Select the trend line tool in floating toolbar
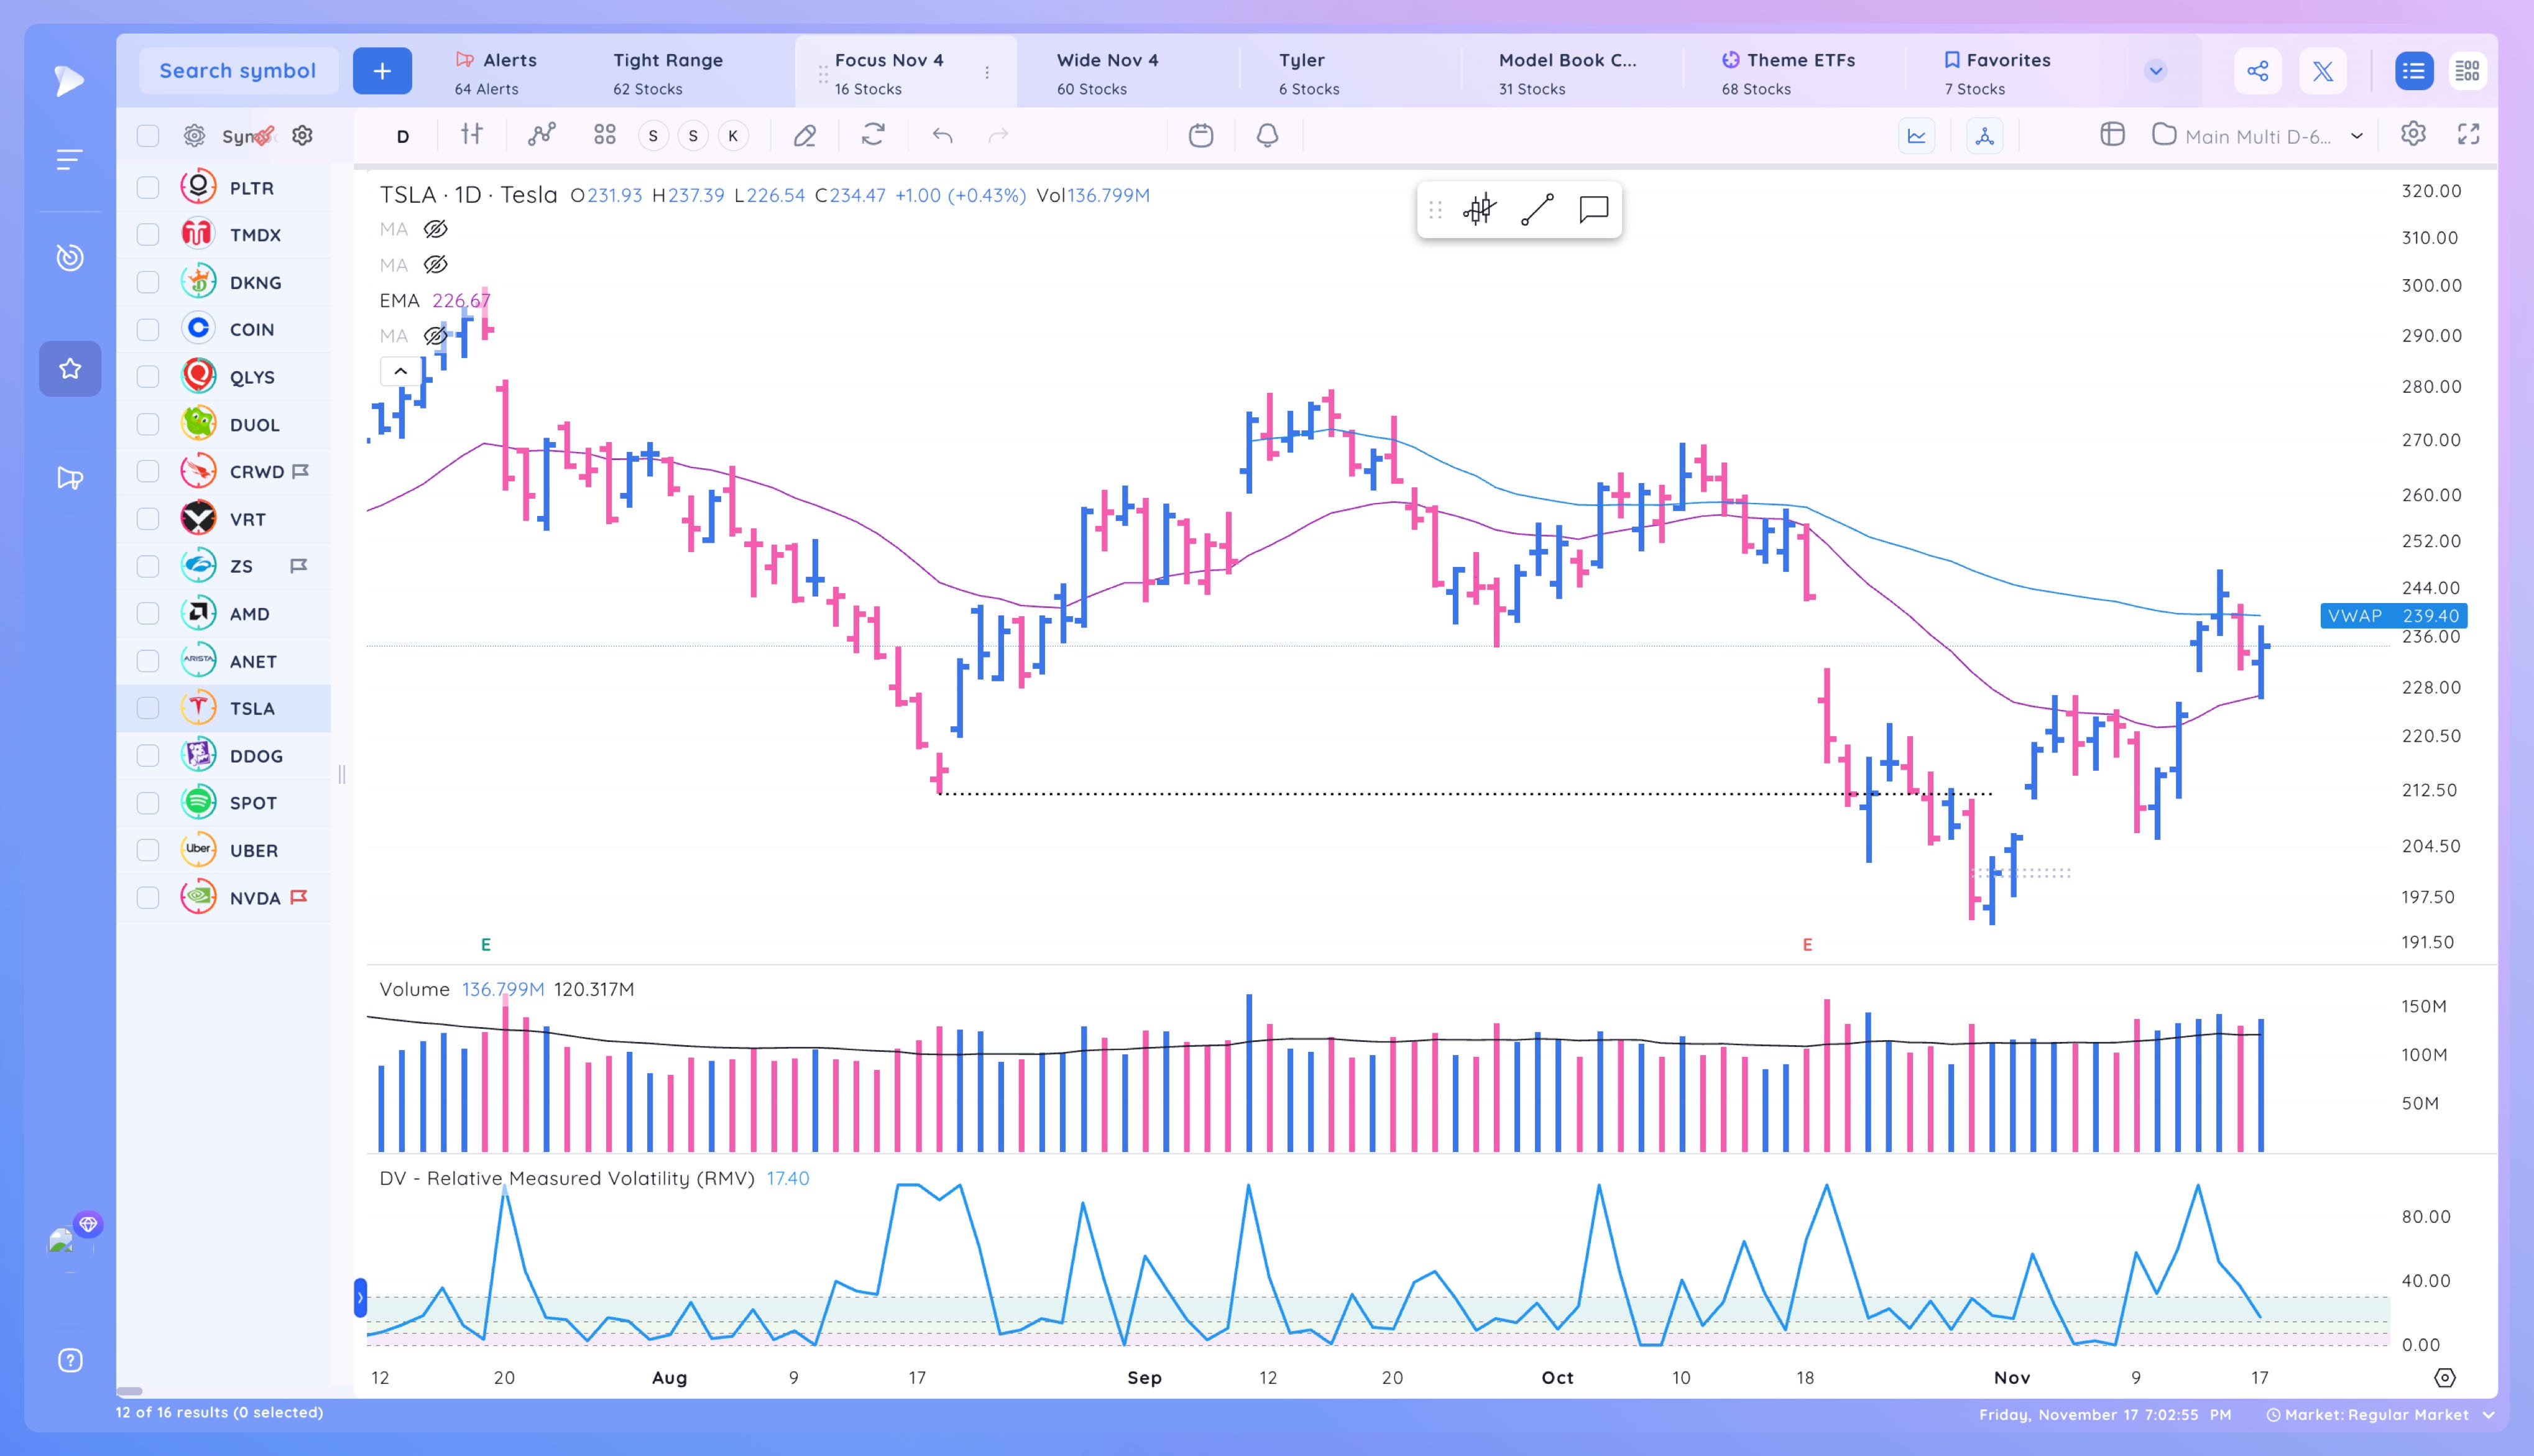 (1537, 210)
